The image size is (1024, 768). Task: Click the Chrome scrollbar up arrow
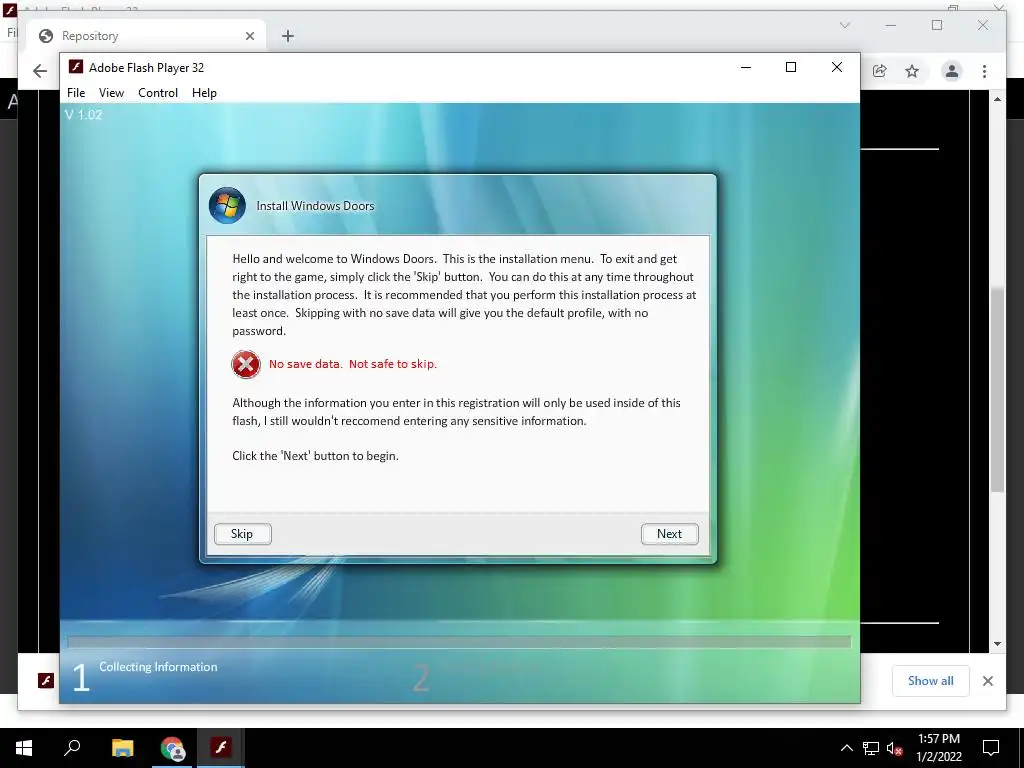(997, 99)
